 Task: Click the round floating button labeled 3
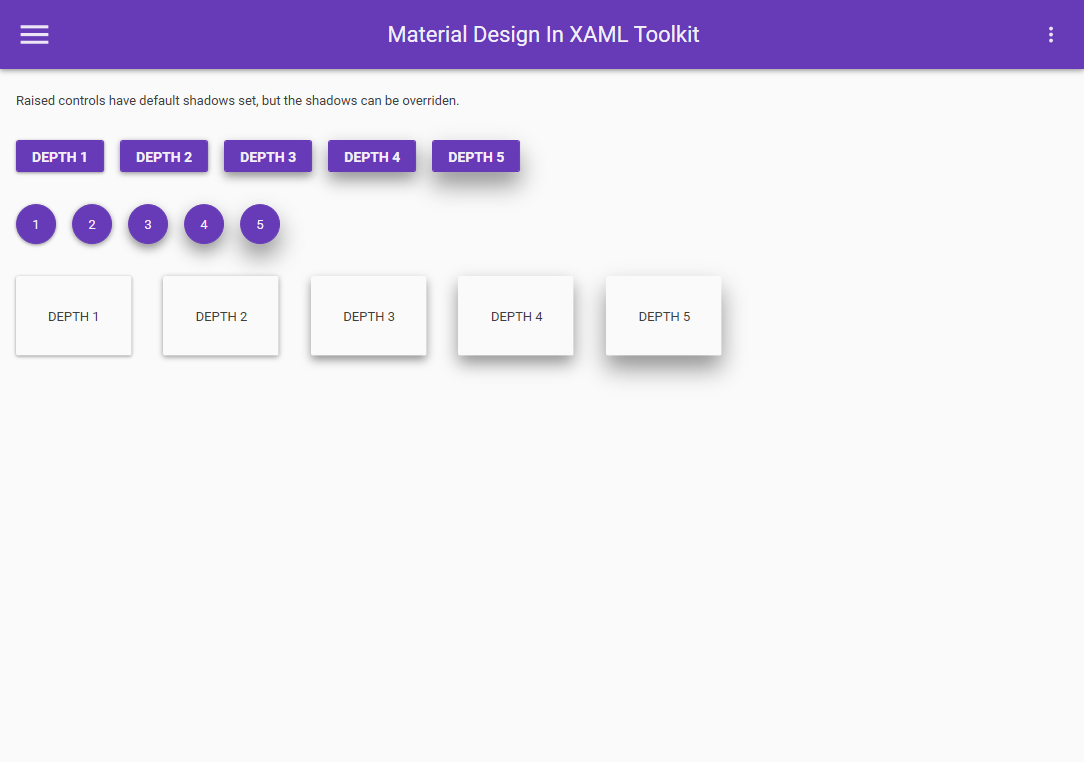point(148,224)
